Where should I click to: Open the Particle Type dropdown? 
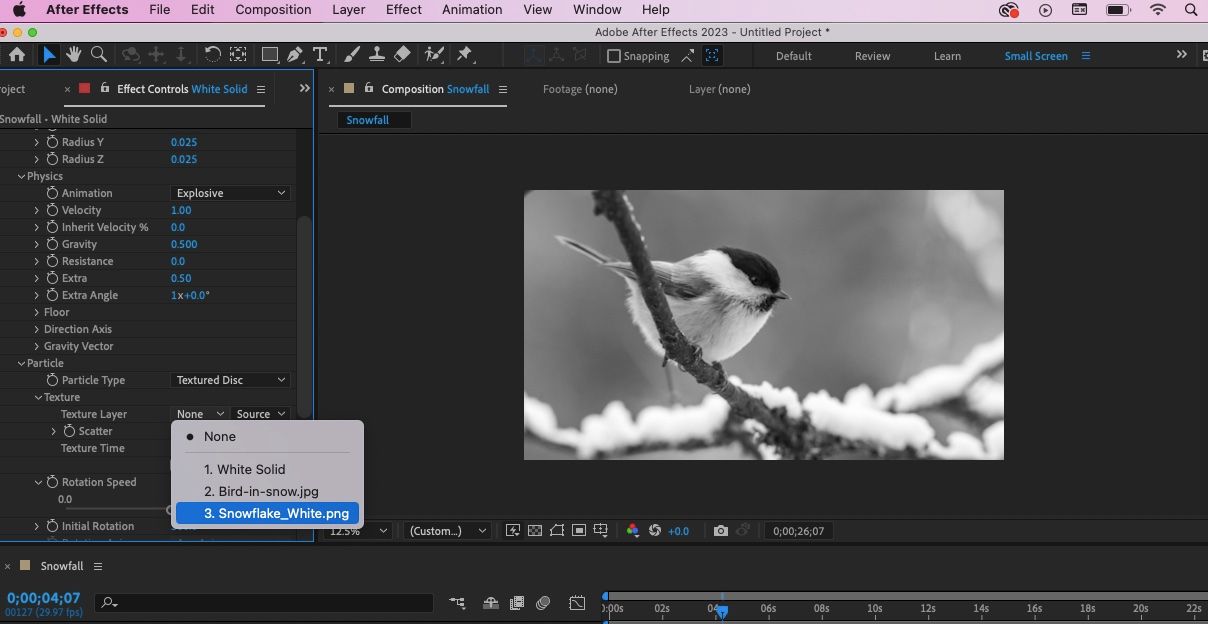pos(230,380)
